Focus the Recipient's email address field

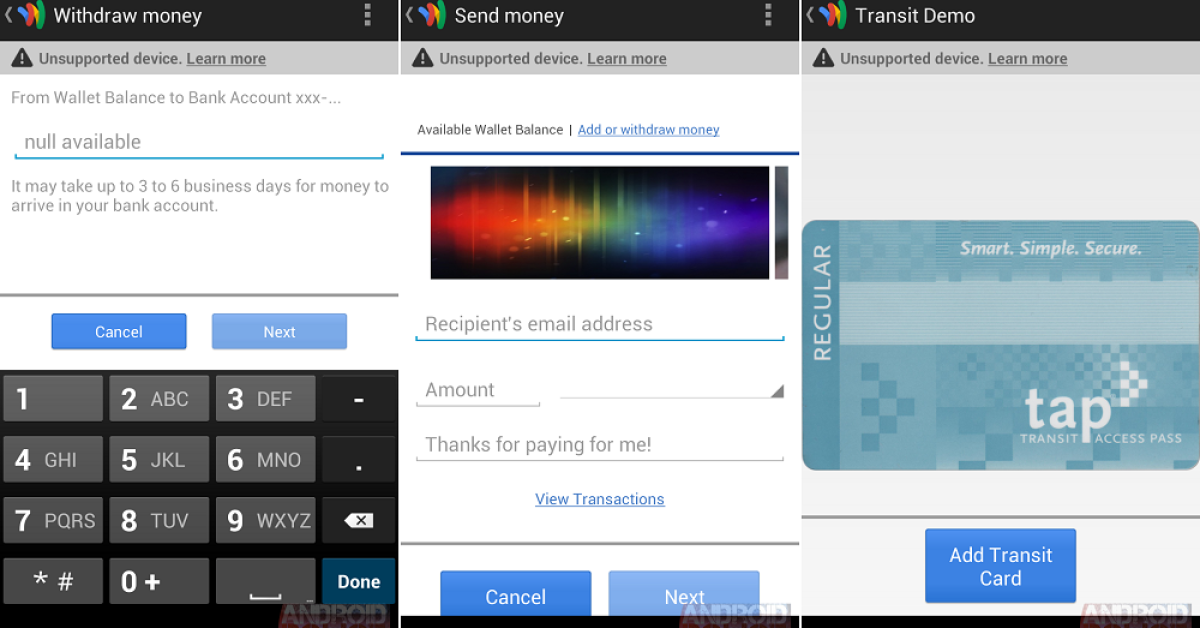[x=599, y=324]
